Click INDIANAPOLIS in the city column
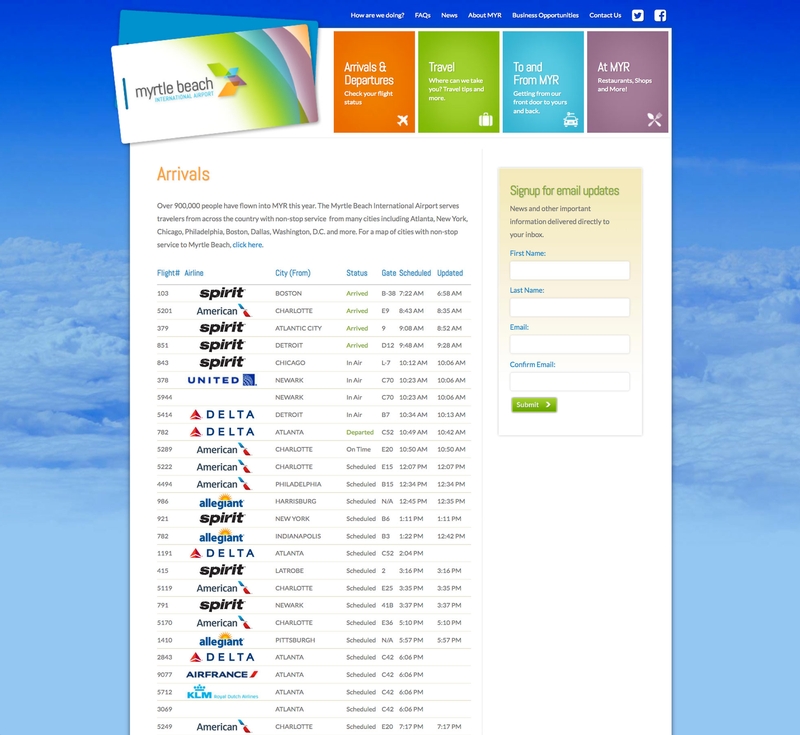 point(298,536)
